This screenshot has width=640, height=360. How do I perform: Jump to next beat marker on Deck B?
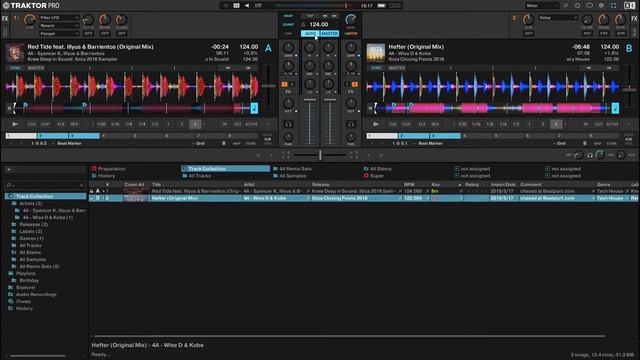point(382,143)
